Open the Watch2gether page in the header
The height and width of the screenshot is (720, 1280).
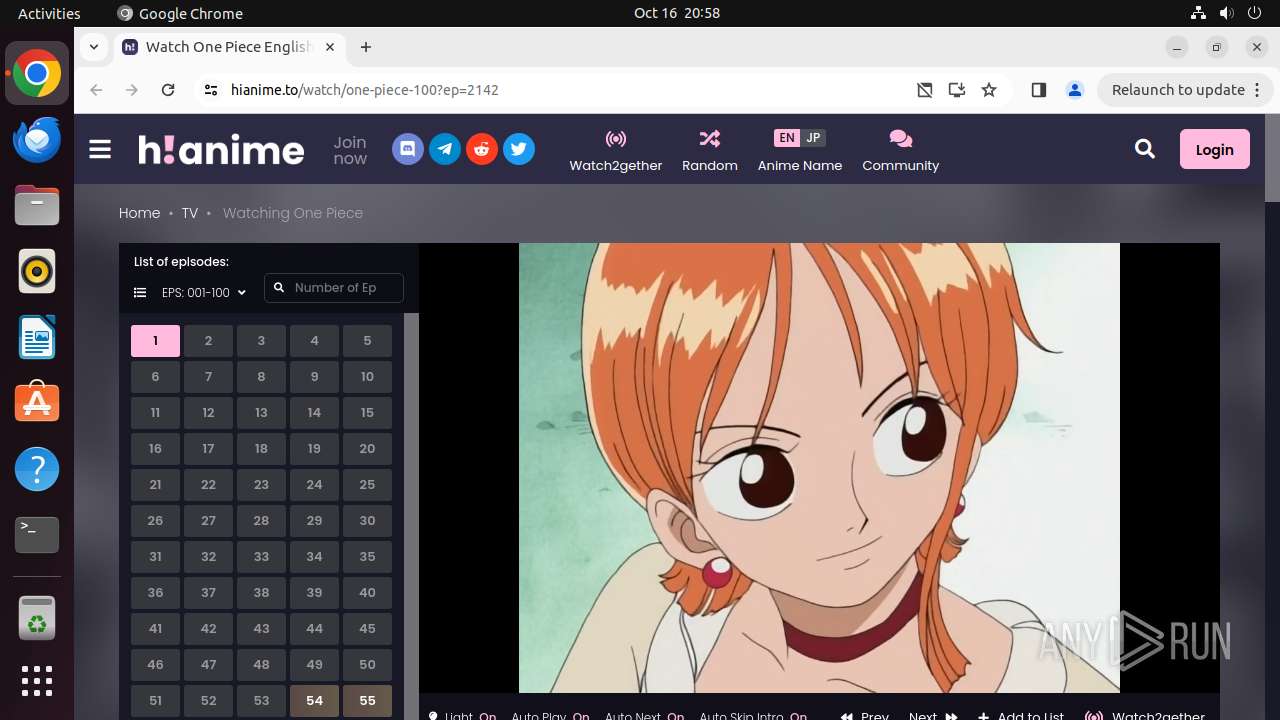click(616, 151)
